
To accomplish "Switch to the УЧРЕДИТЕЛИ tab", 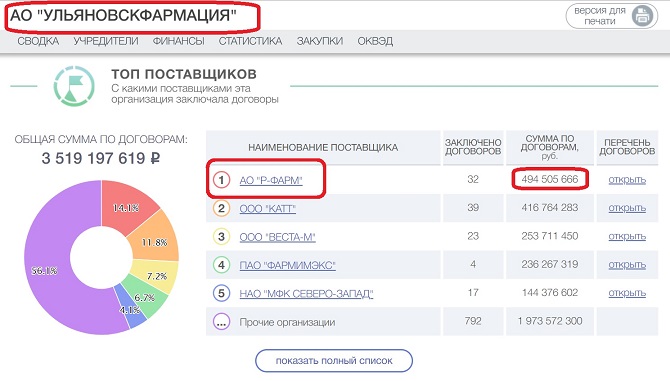I will pos(106,41).
